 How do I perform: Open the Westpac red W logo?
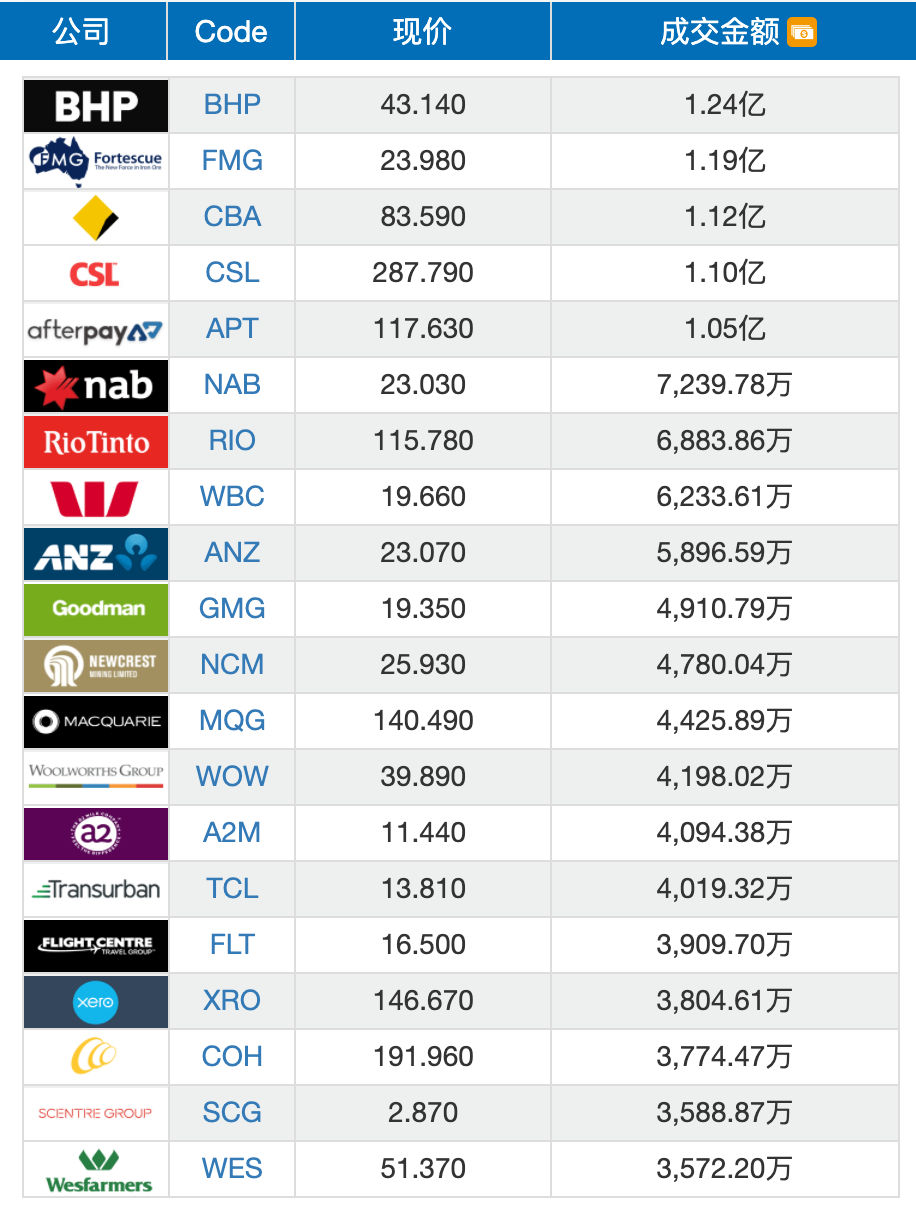96,497
